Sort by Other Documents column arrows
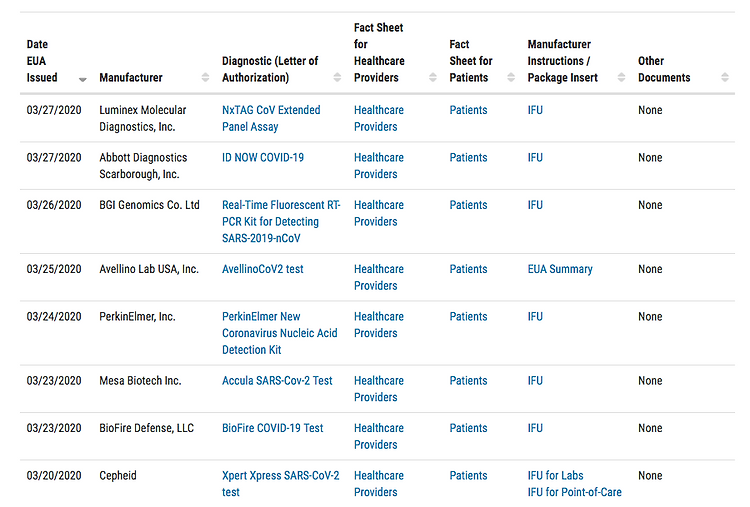 coord(725,77)
